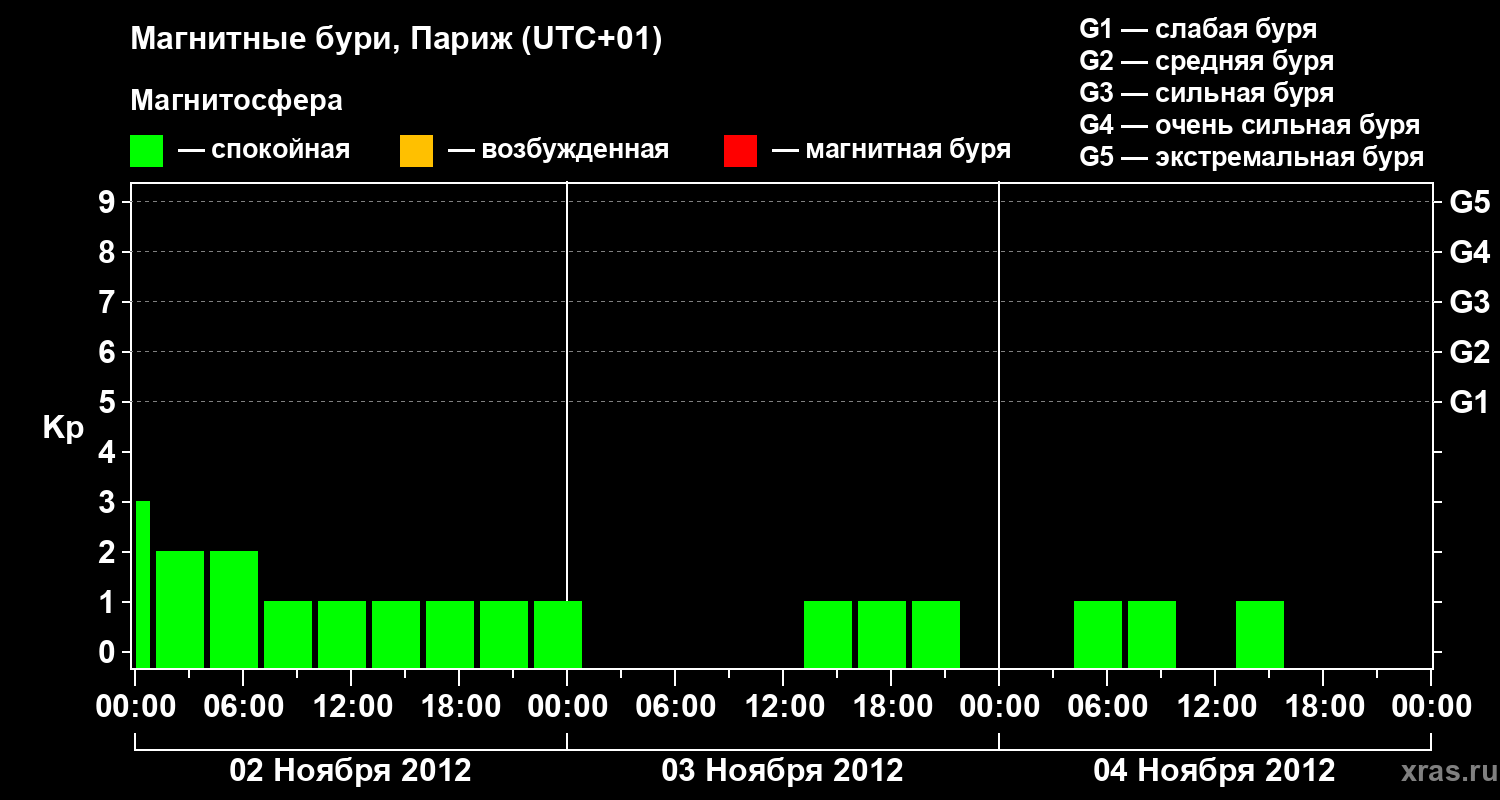Click the 'G2 — средняя буря' description

click(x=1206, y=61)
